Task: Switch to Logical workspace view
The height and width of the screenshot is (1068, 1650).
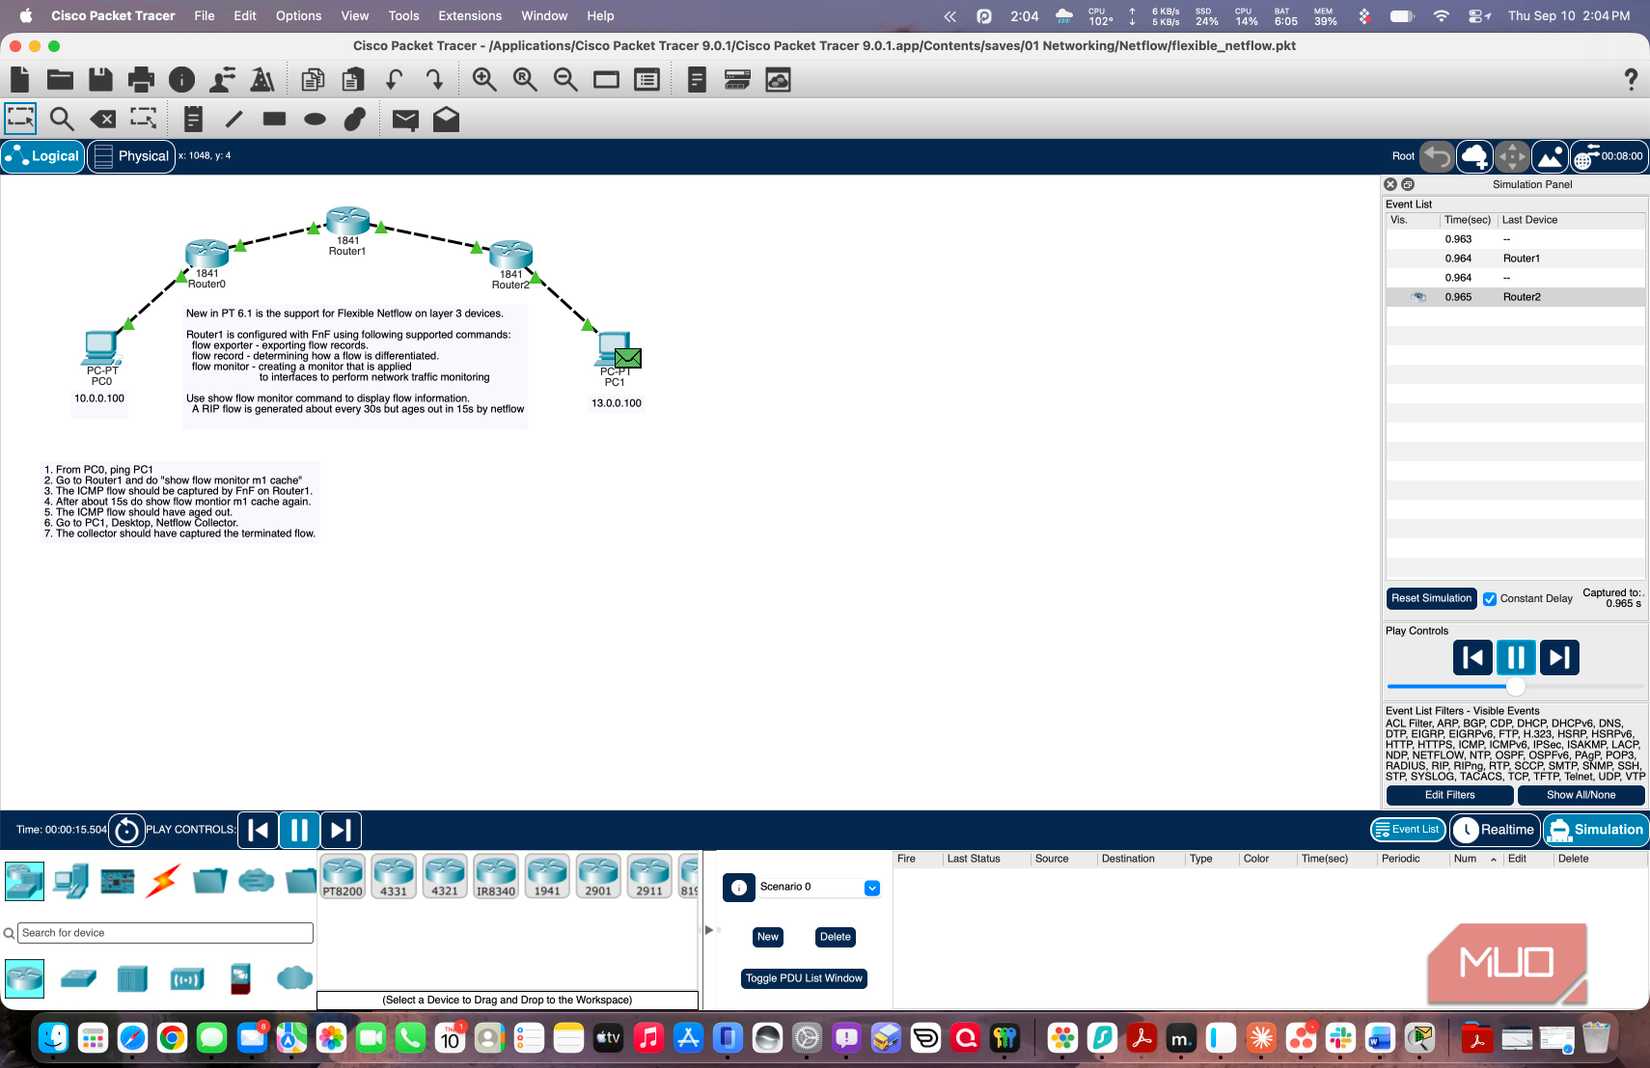Action: (43, 156)
